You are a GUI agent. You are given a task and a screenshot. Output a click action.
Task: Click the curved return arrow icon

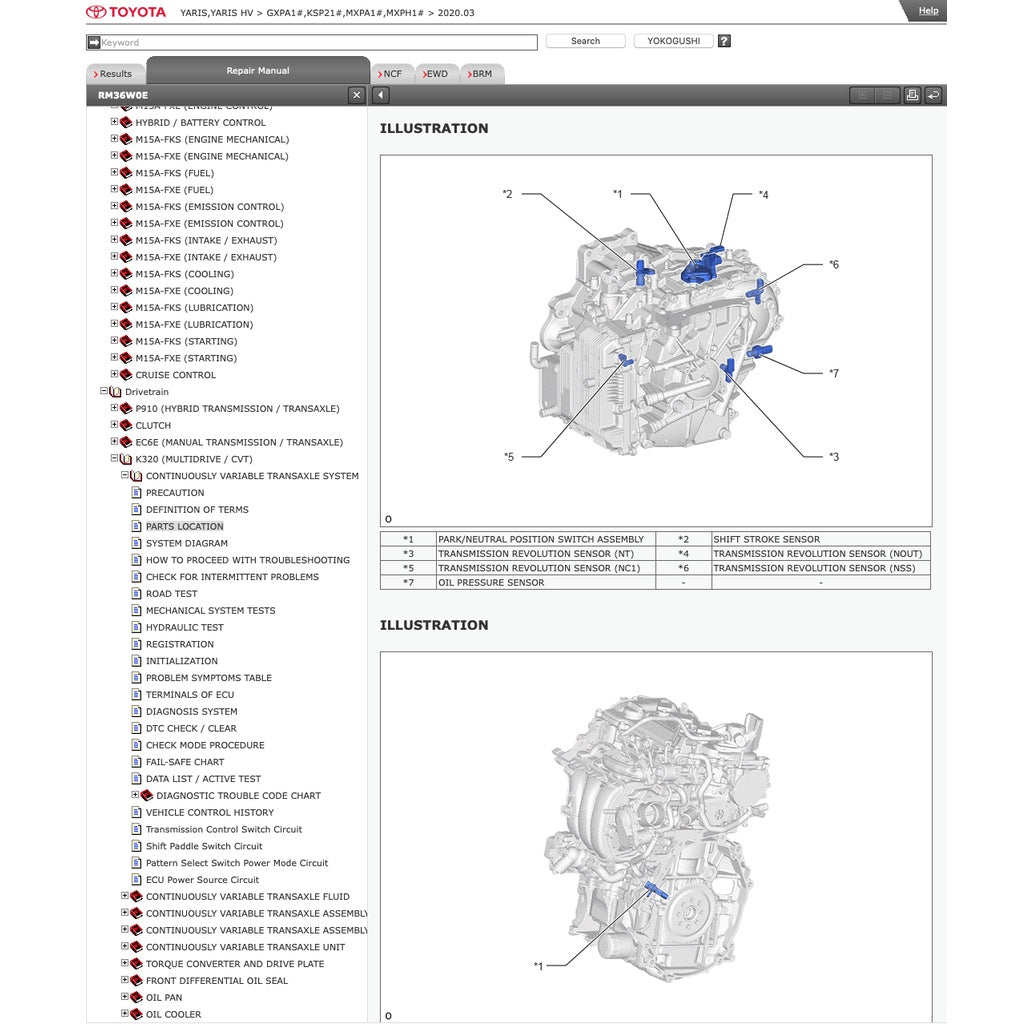935,95
